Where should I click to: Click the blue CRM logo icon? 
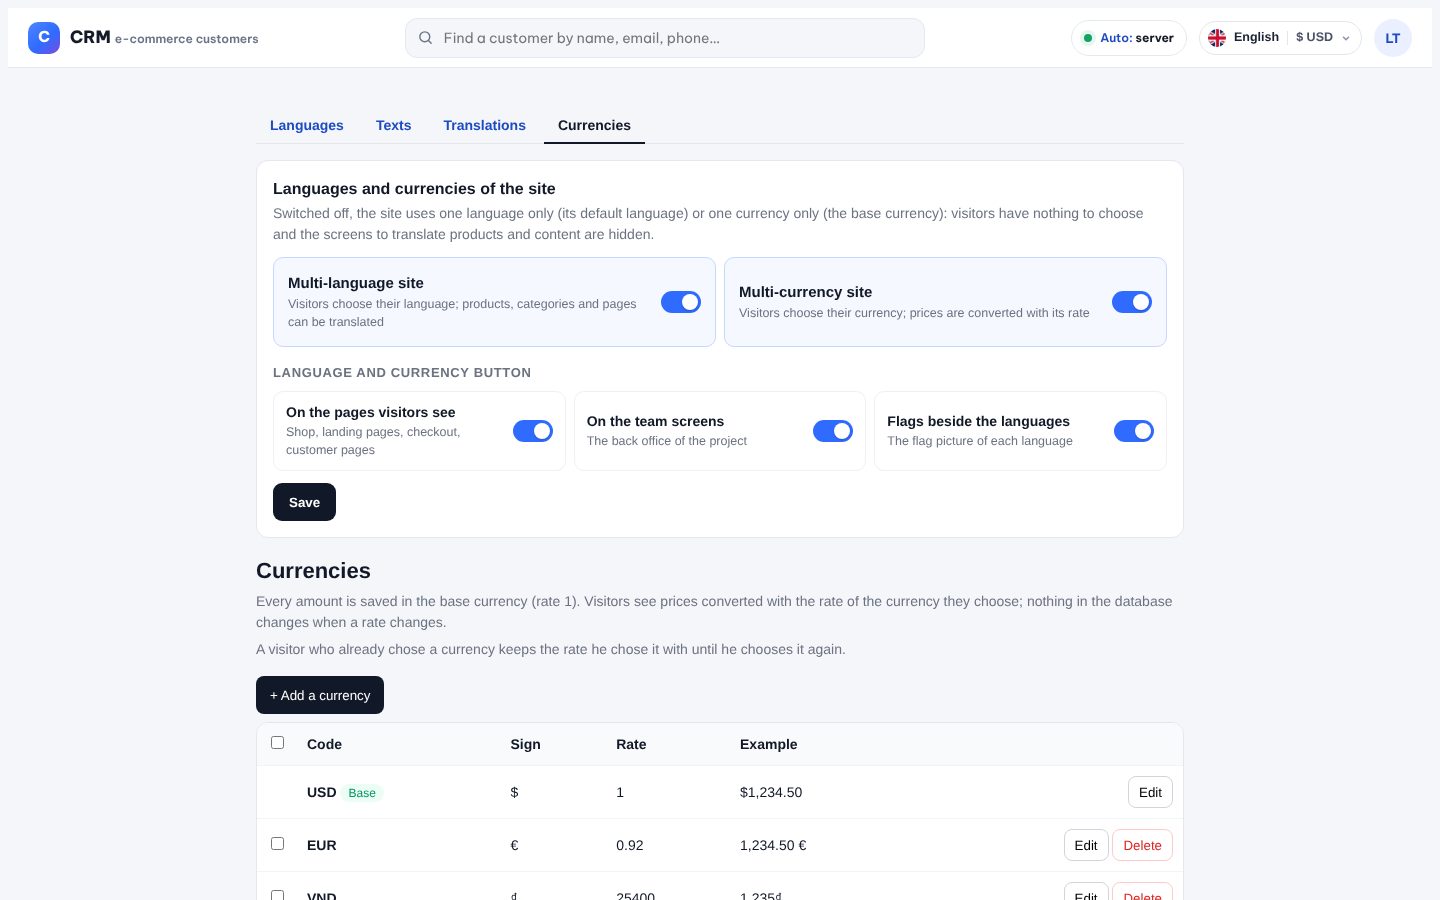(44, 38)
